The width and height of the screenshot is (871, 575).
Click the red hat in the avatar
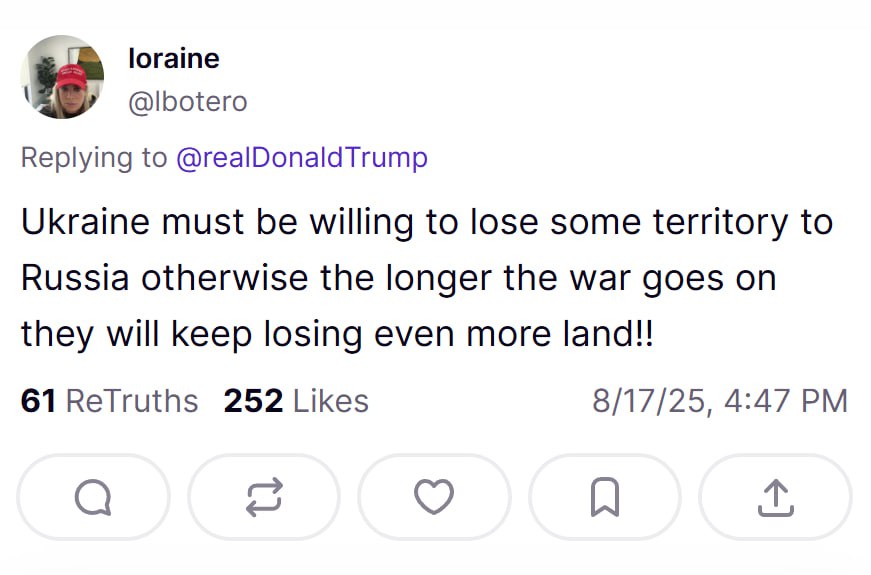point(70,75)
